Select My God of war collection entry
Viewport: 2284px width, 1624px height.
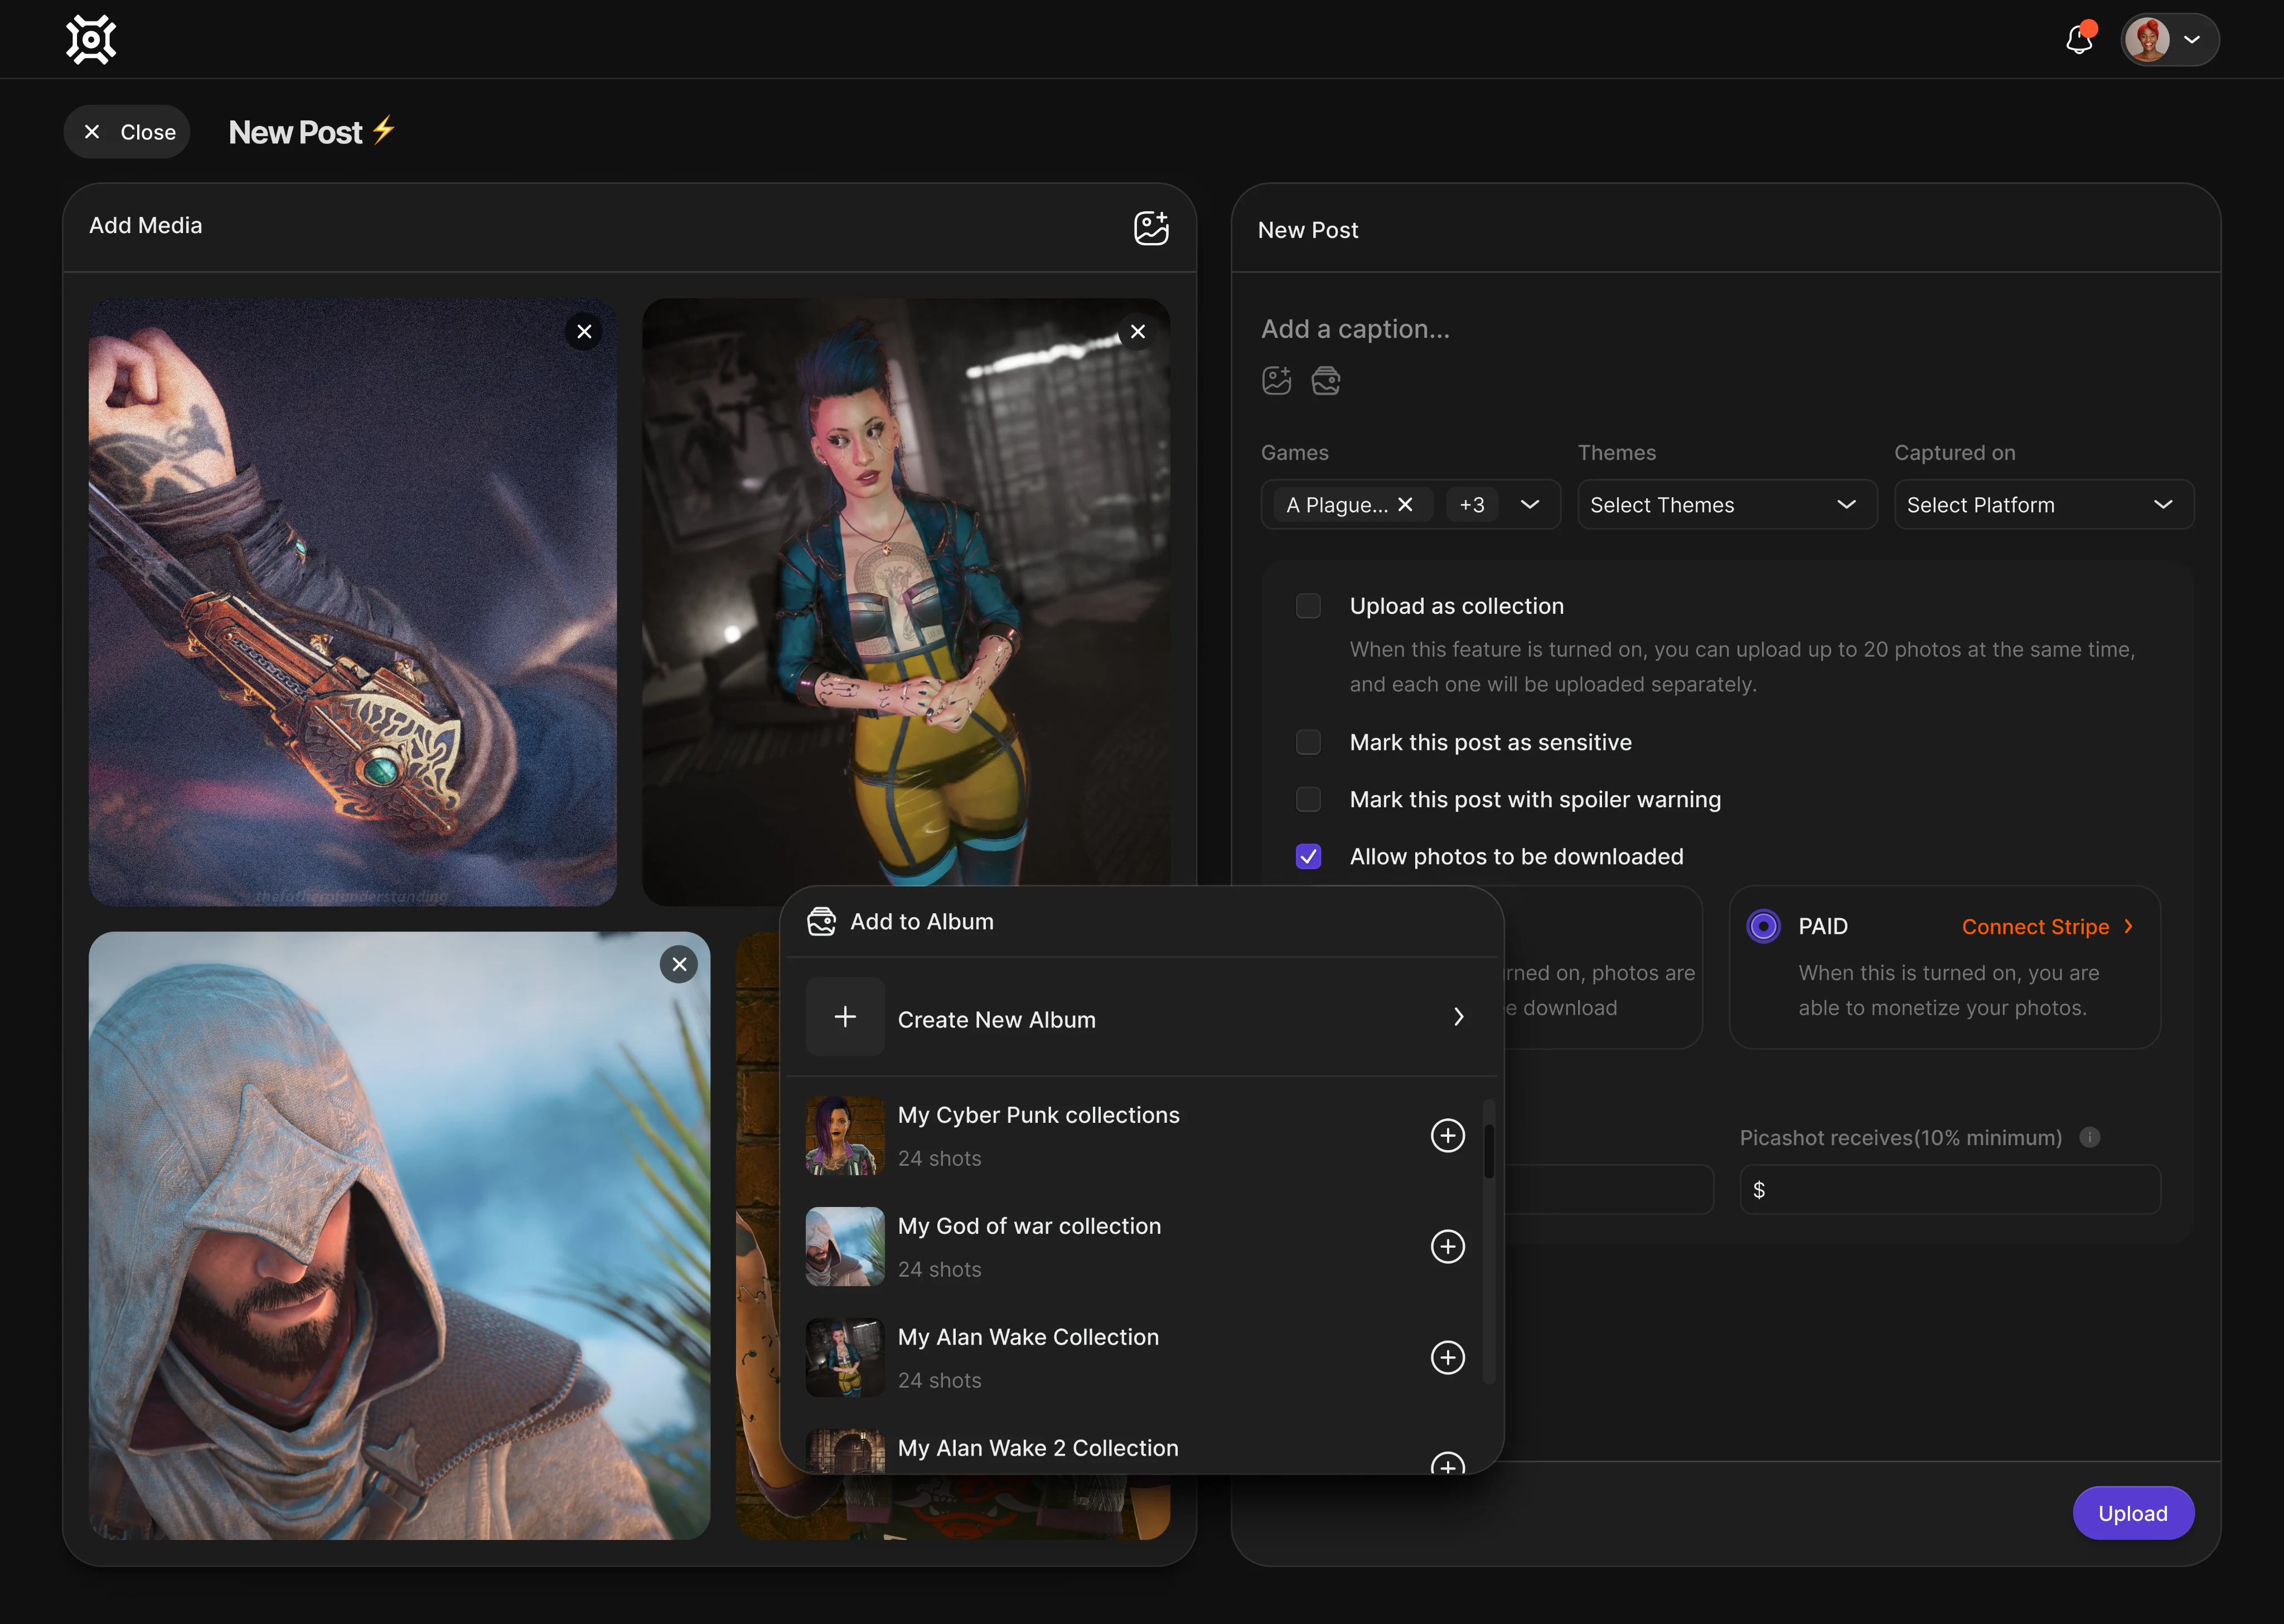[x=1137, y=1246]
